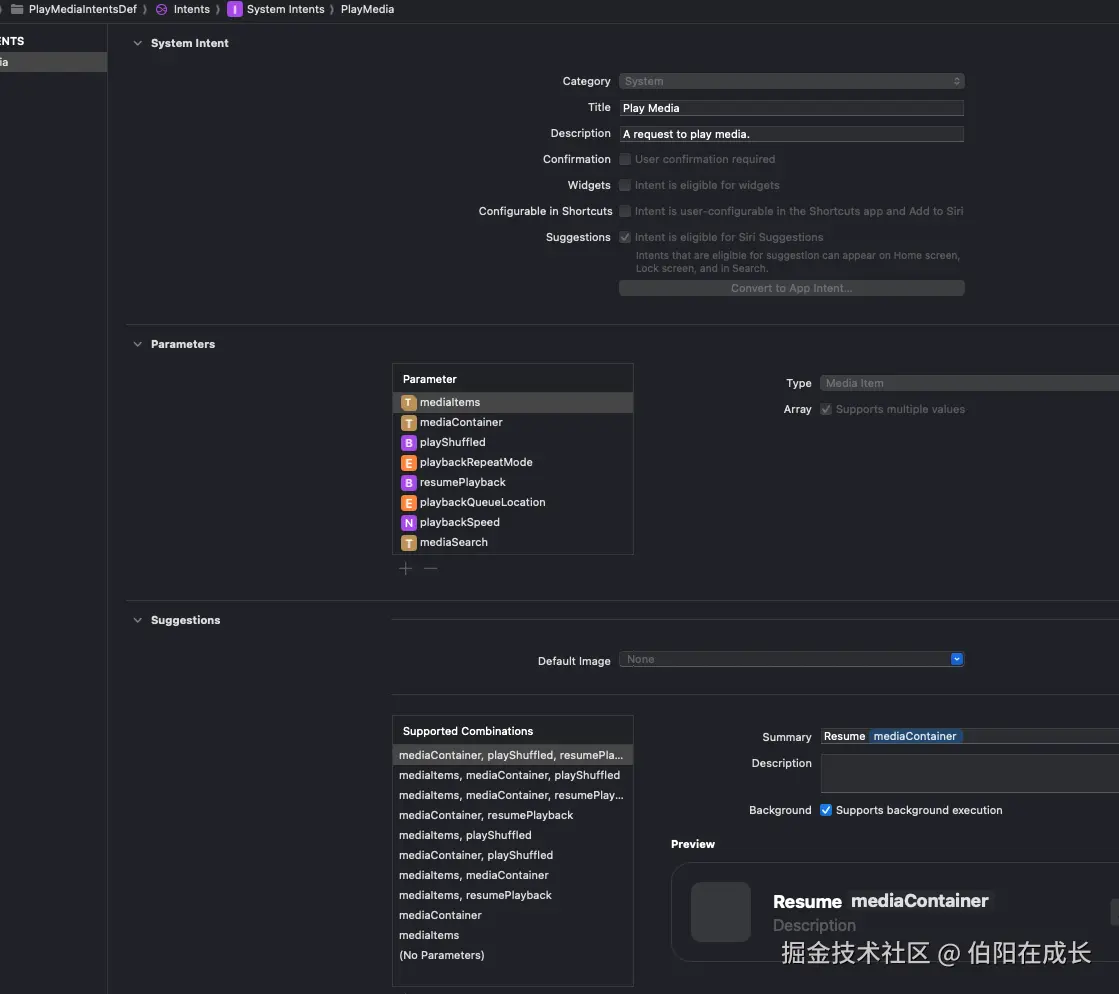Open PlayMediaIntentsDef in the breadcrumb

83,9
